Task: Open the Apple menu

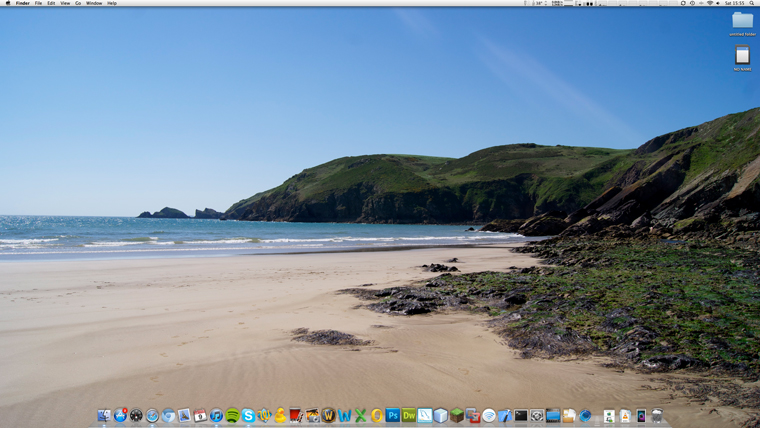Action: pos(7,3)
